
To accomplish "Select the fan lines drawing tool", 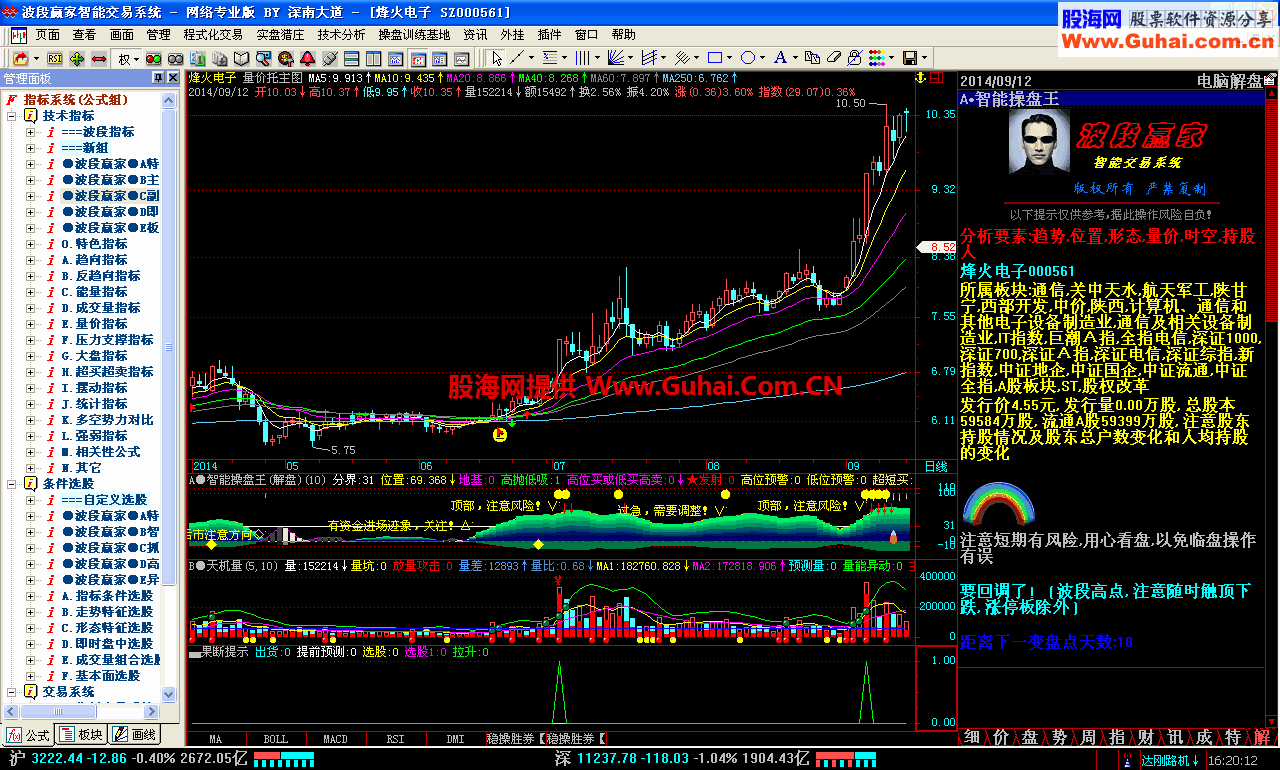I will pos(616,58).
